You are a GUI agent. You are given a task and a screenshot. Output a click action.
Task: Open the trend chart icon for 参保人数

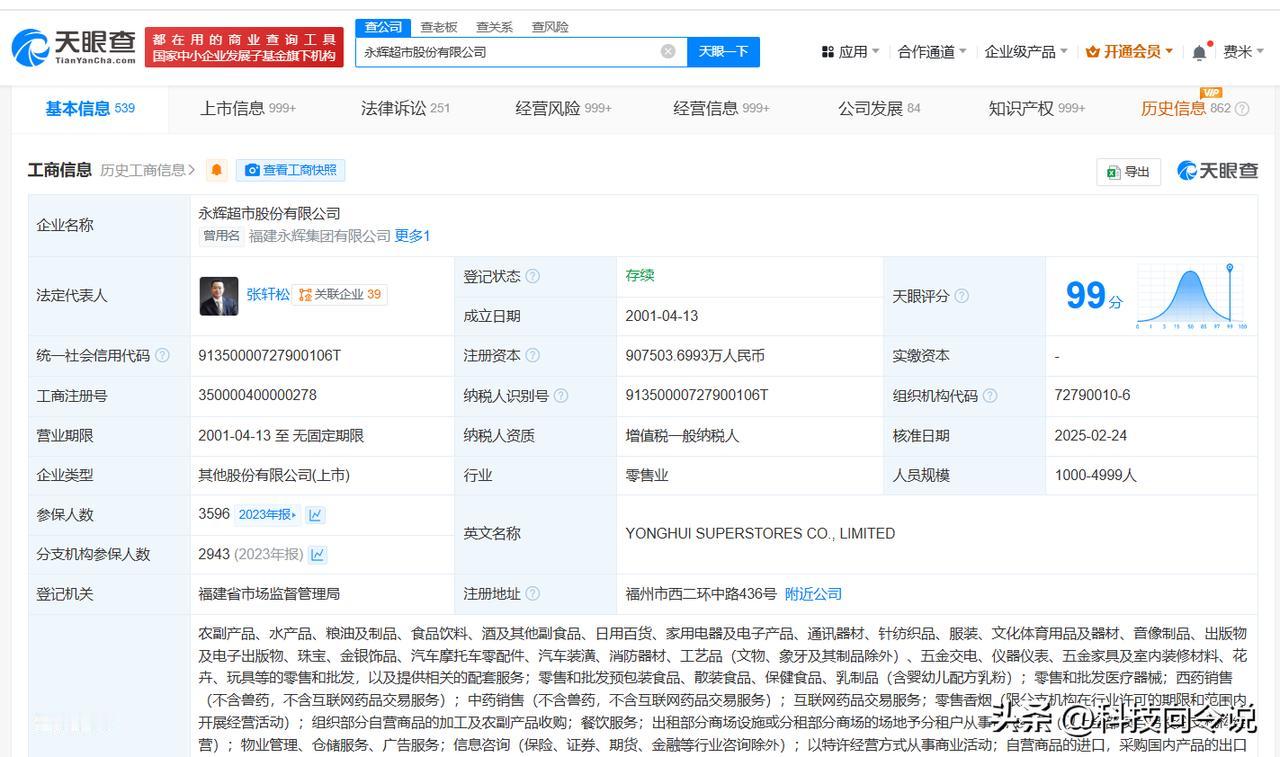coord(316,515)
